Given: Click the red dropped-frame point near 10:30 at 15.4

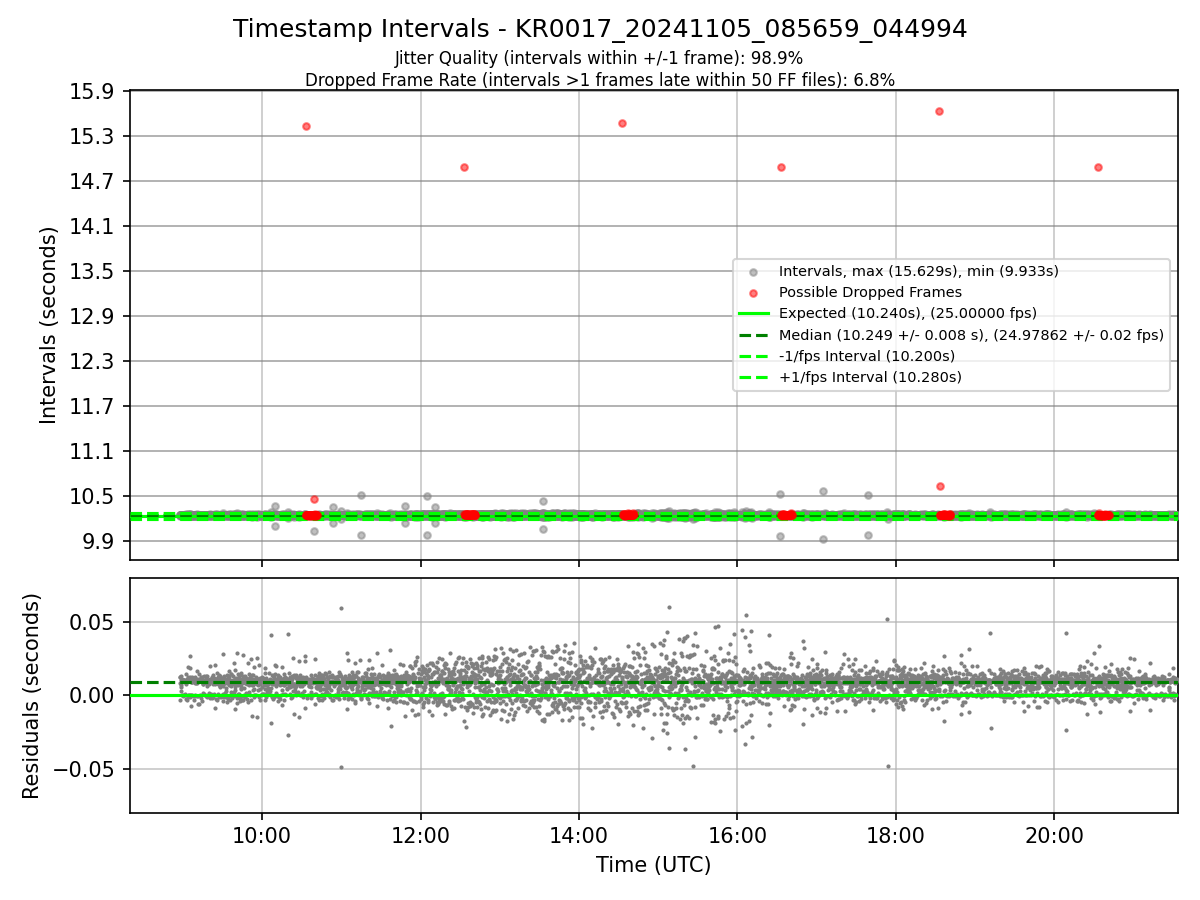Looking at the screenshot, I should [x=306, y=126].
